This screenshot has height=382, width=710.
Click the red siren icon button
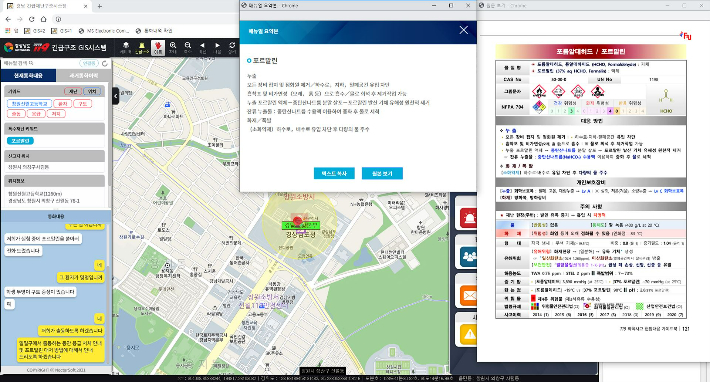coord(469,219)
